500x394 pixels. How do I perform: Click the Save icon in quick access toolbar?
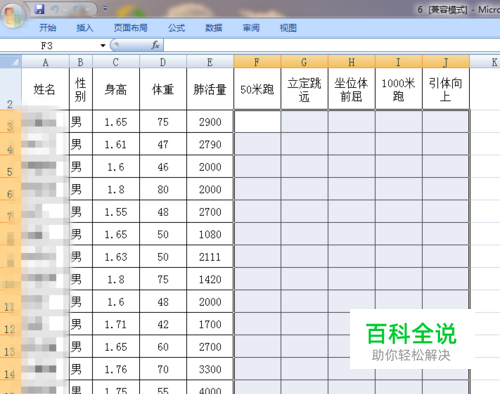(40, 9)
